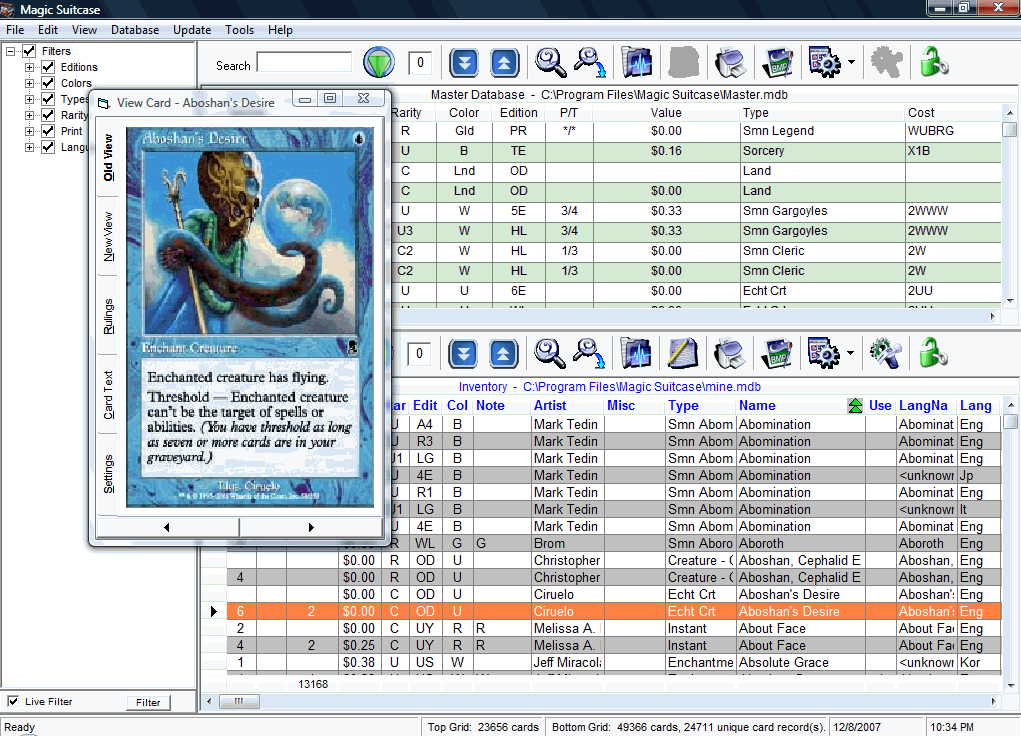Click Master Database vertical scrollbar thumb

(1010, 129)
